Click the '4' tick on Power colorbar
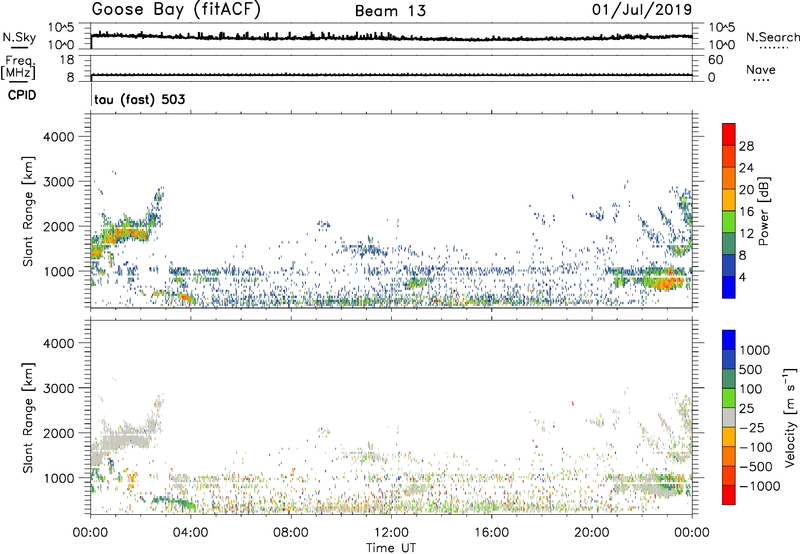 (x=743, y=277)
